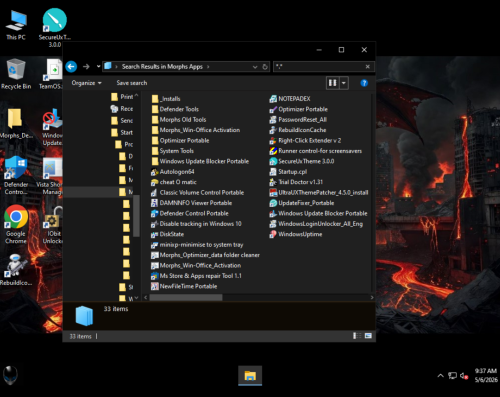Screen dimensions: 500x397
Task: Expand address bar history dropdown
Action: 255,67
